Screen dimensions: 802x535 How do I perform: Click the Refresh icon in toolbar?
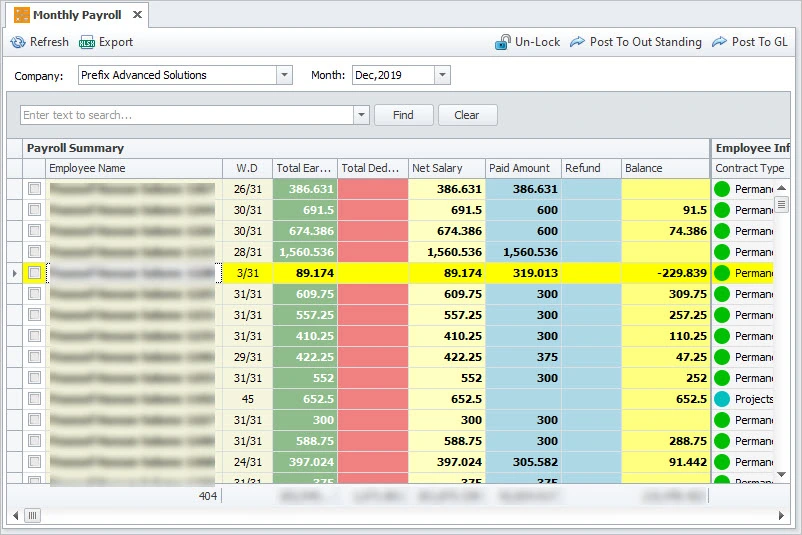(x=18, y=42)
